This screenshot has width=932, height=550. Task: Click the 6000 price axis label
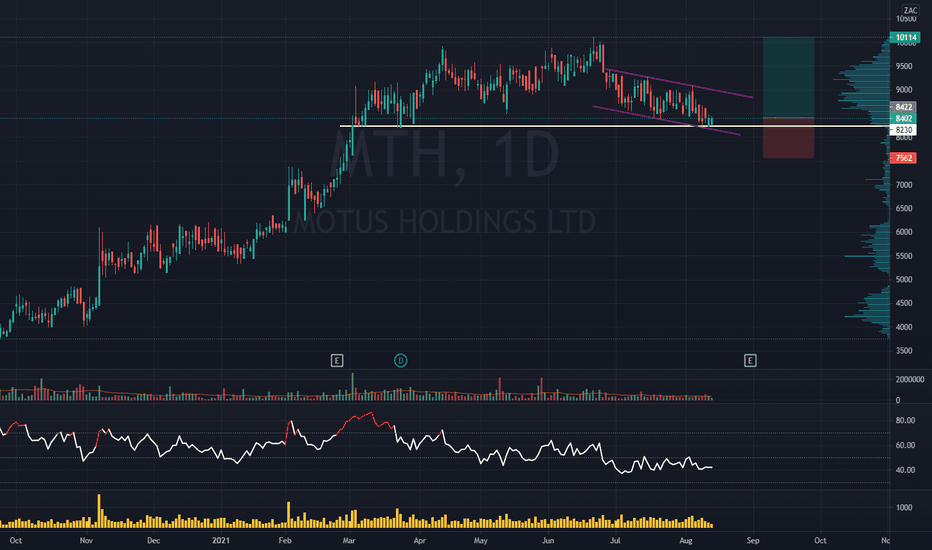(903, 232)
